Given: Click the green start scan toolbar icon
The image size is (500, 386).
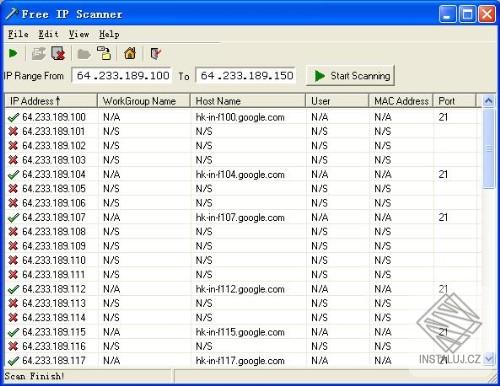Looking at the screenshot, I should (13, 54).
